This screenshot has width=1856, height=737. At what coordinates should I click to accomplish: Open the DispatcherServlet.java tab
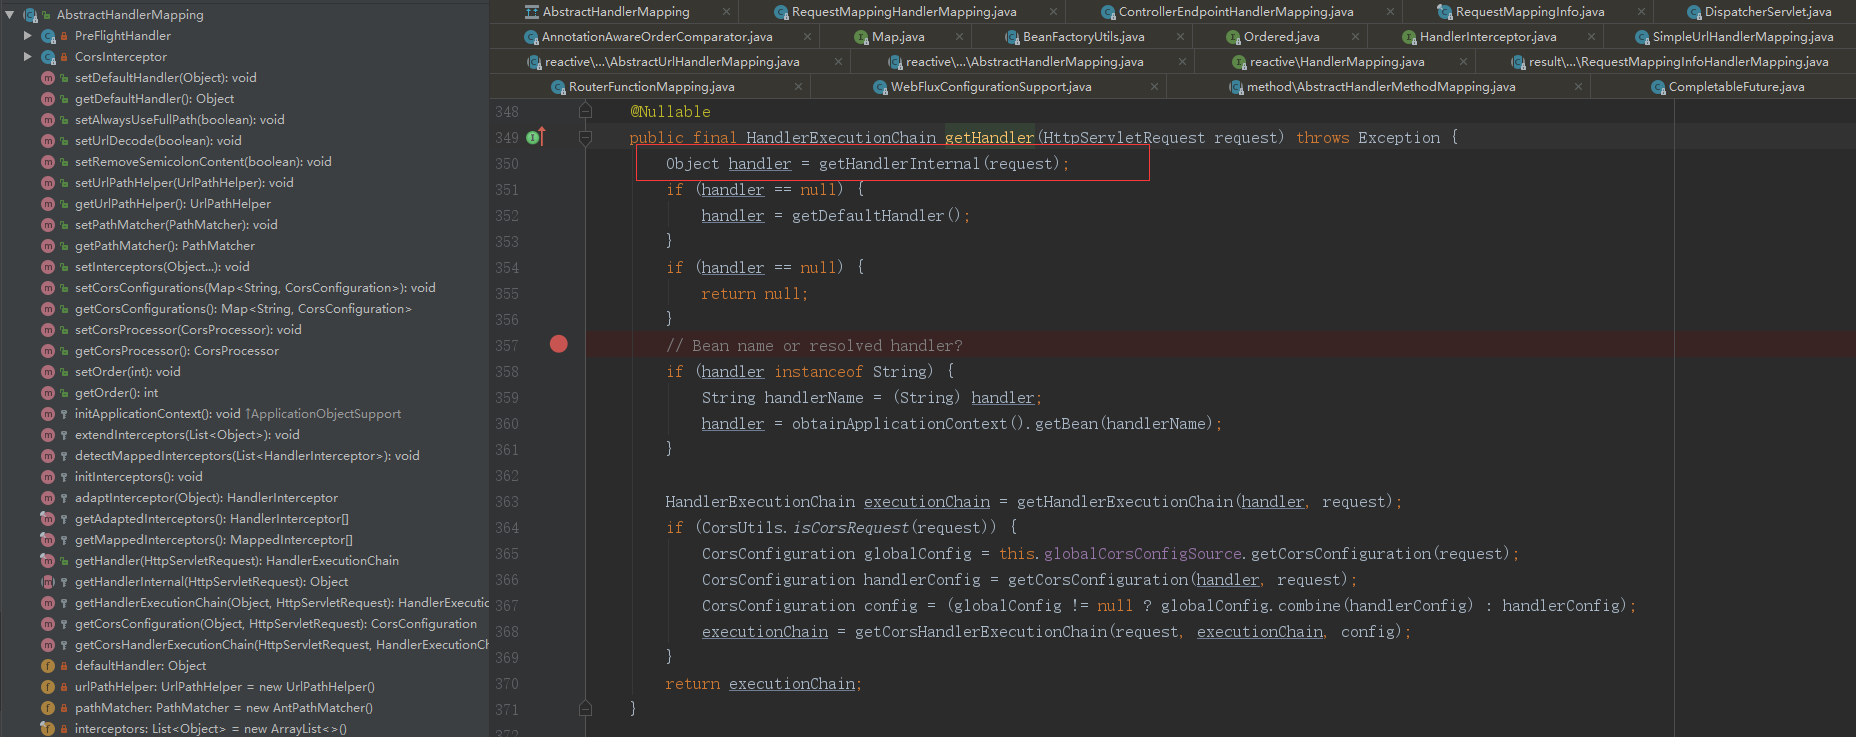point(1768,12)
